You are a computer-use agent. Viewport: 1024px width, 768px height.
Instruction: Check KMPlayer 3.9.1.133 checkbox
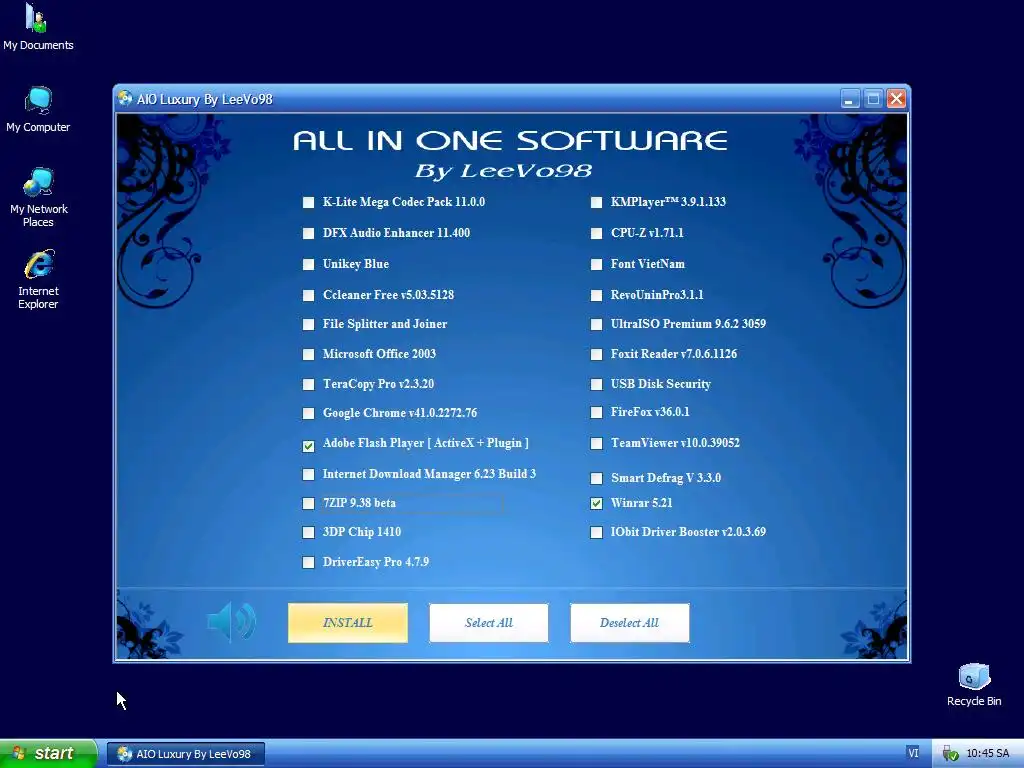[x=596, y=202]
